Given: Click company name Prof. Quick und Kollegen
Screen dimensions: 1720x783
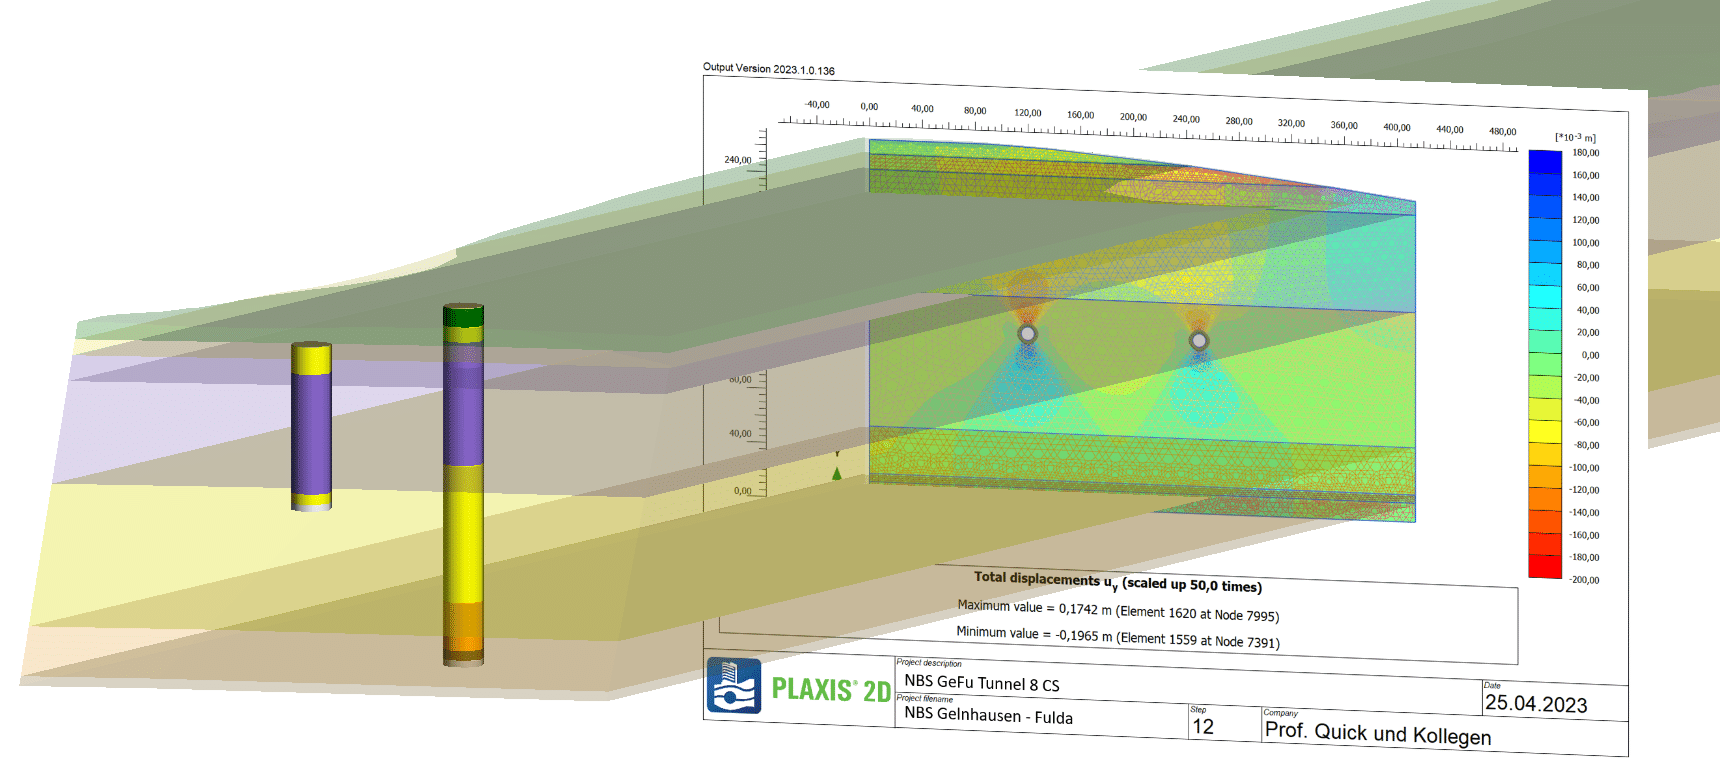Looking at the screenshot, I should coord(1378,733).
